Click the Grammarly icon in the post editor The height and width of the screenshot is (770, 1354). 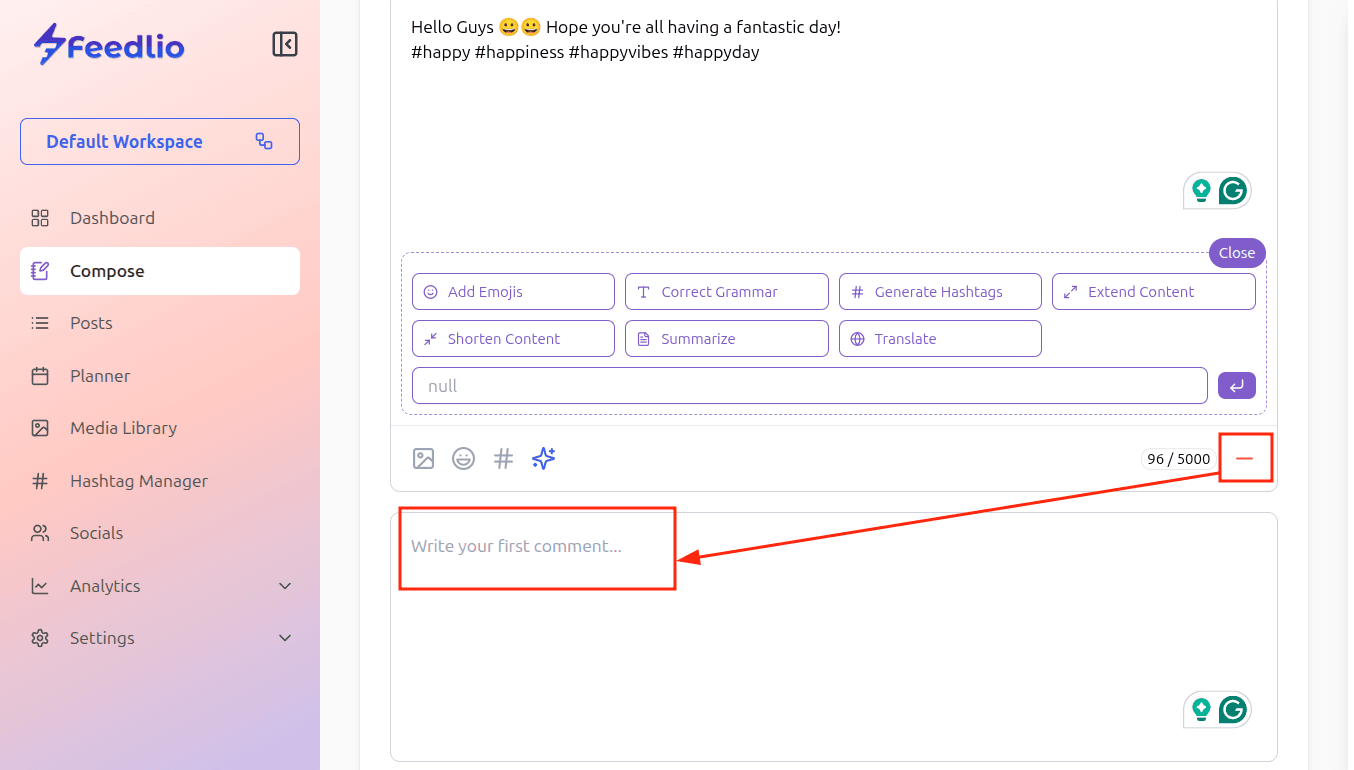pyautogui.click(x=1233, y=191)
